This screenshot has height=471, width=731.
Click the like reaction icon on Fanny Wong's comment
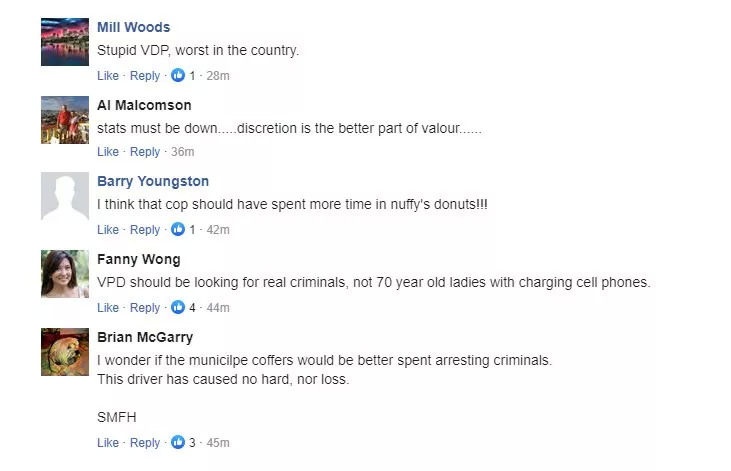[179, 307]
